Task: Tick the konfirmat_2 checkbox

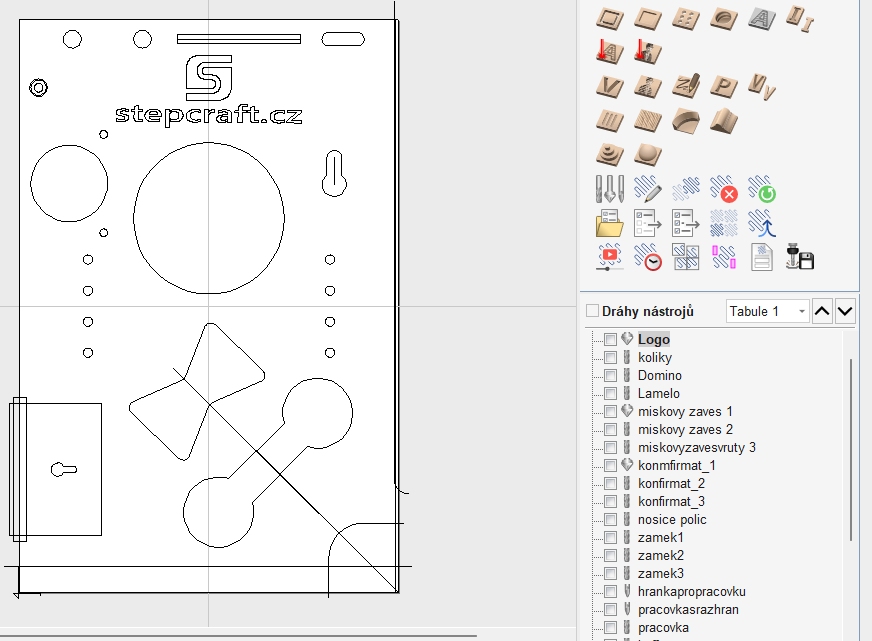Action: [x=611, y=484]
